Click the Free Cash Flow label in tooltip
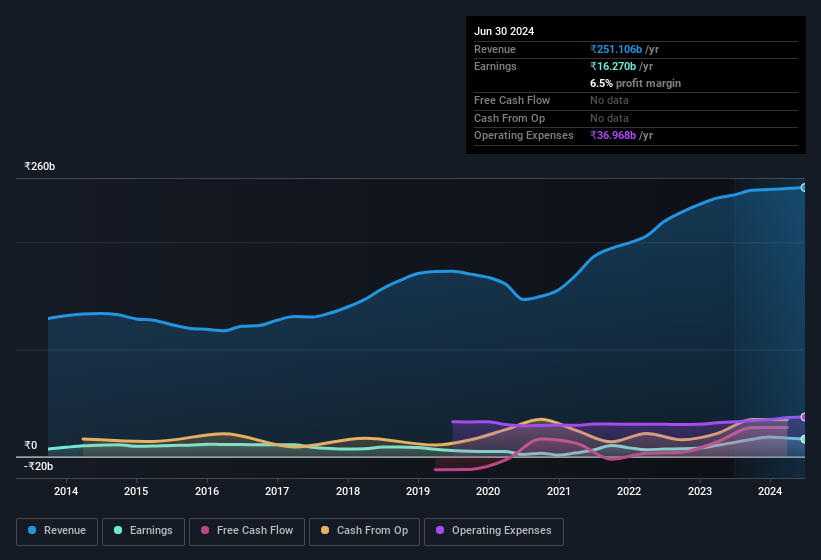The height and width of the screenshot is (560, 821). (x=512, y=100)
